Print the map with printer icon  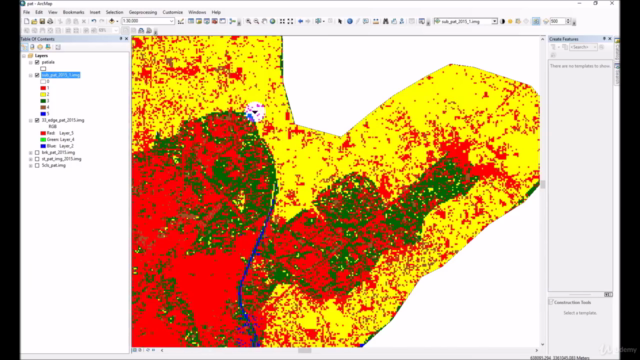(x=50, y=21)
